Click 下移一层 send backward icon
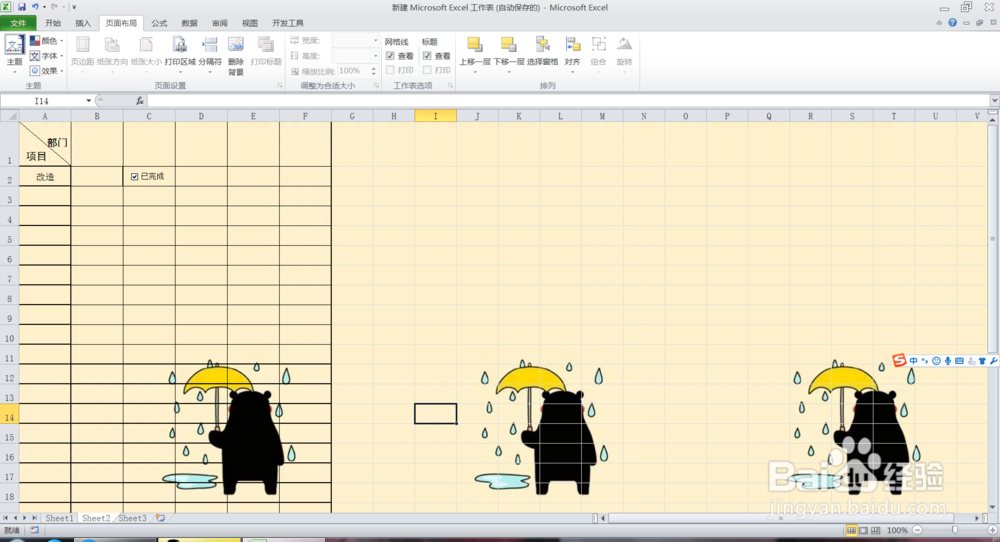Screen dimensions: 1000x542 click(508, 45)
